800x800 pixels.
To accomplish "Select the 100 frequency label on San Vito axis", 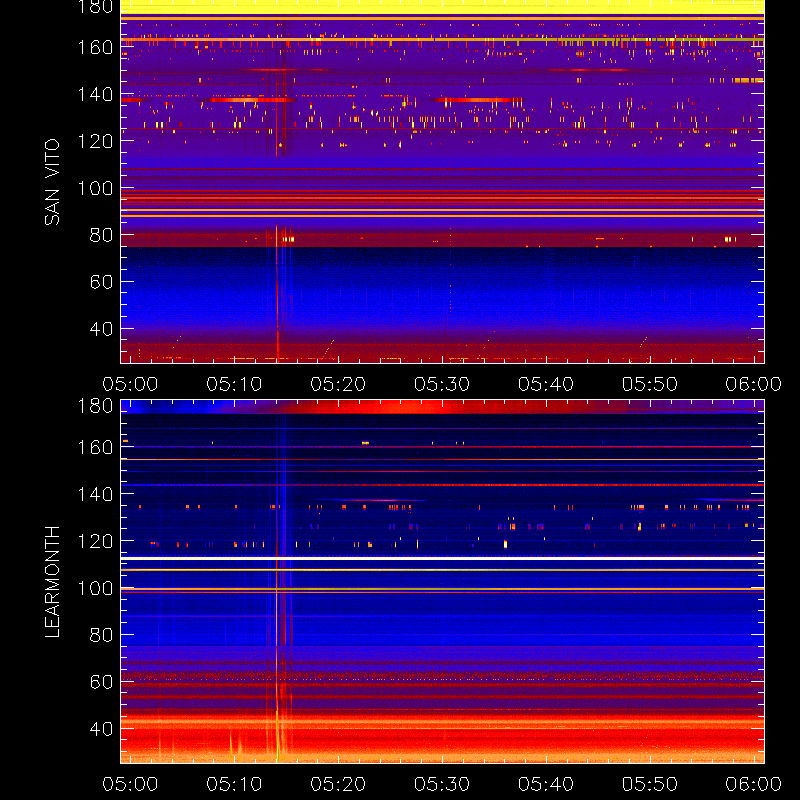I will point(95,188).
